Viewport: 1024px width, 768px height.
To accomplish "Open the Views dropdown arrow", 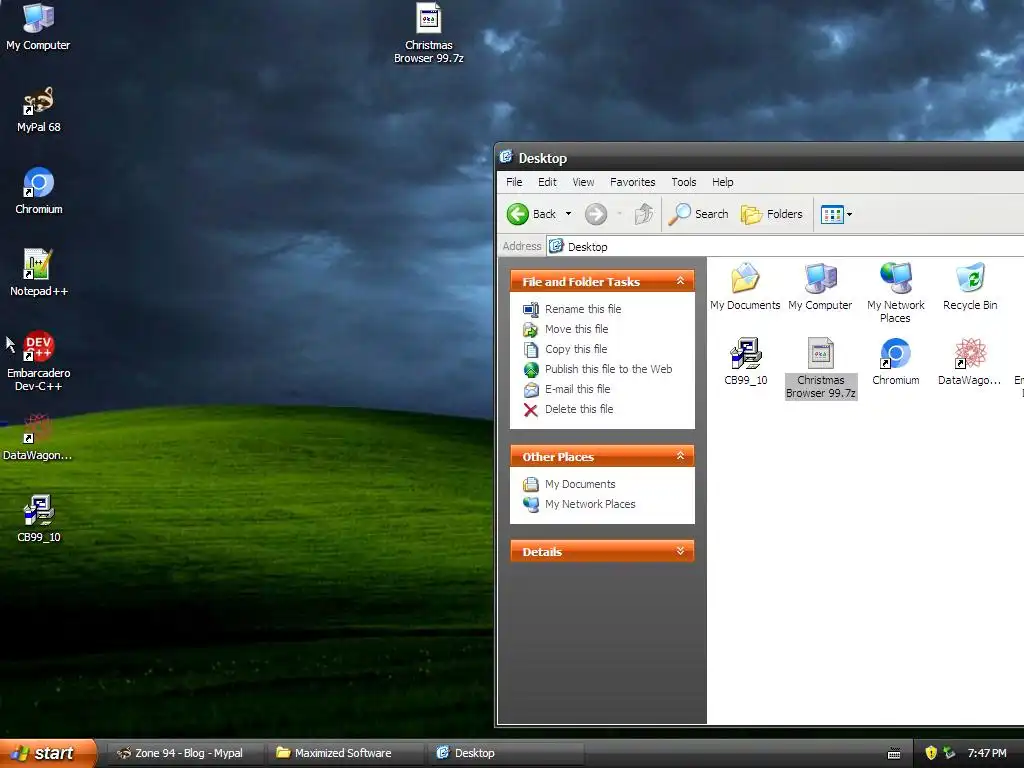I will [849, 214].
